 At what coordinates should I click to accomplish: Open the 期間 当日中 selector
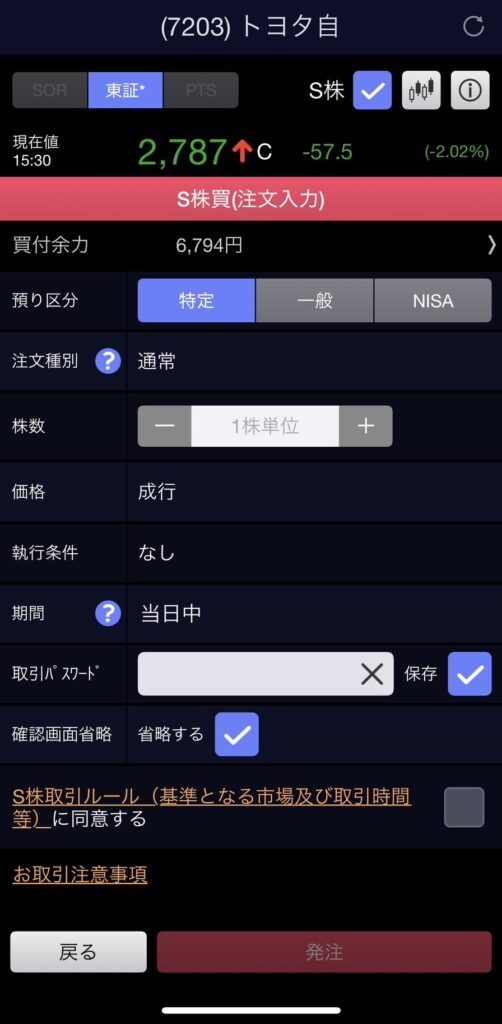point(315,613)
